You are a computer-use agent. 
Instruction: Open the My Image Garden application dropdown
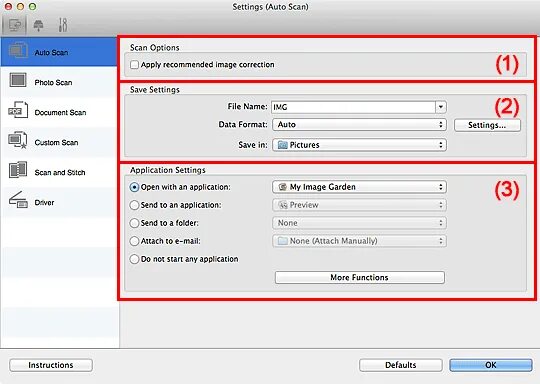coord(359,187)
